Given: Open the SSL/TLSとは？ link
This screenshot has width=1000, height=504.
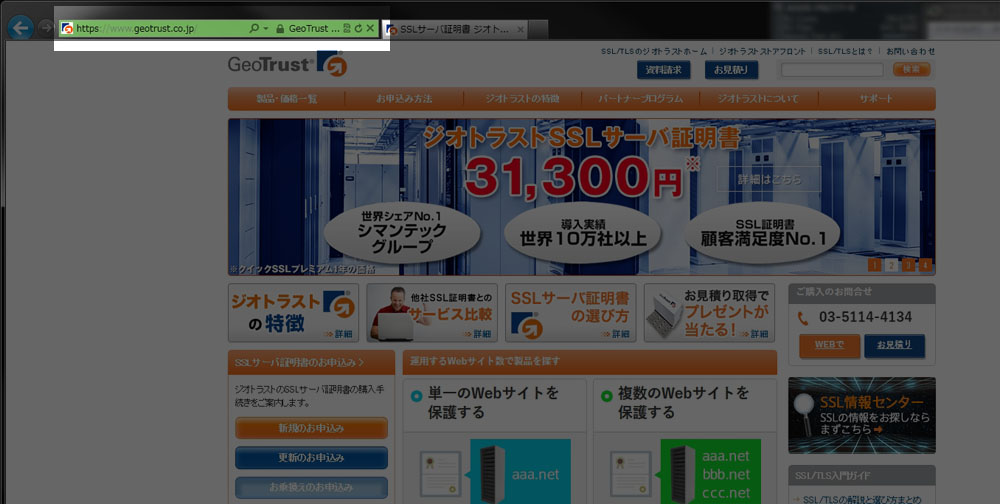Looking at the screenshot, I should [x=845, y=52].
